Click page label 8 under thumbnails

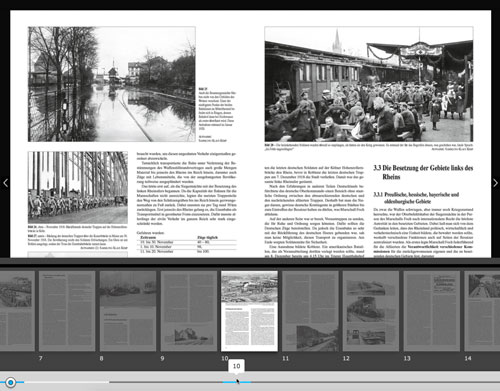point(101,358)
